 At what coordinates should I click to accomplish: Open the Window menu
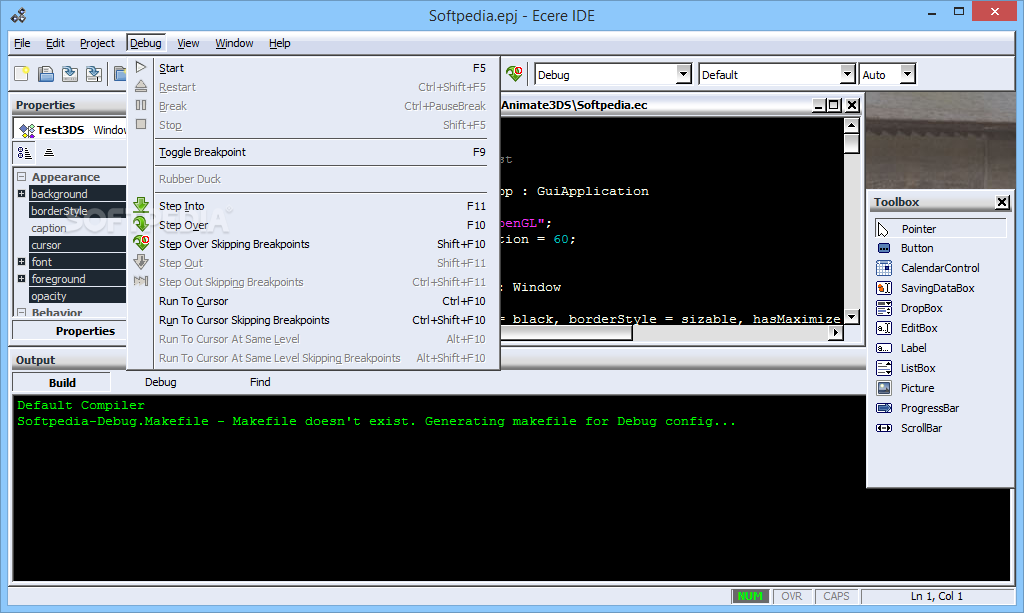point(234,43)
